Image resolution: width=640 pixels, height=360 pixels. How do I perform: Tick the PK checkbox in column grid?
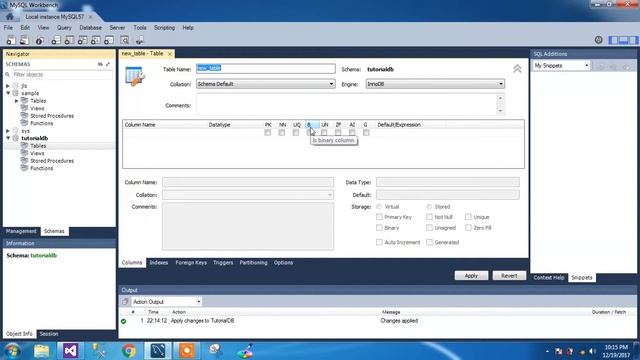[x=268, y=133]
